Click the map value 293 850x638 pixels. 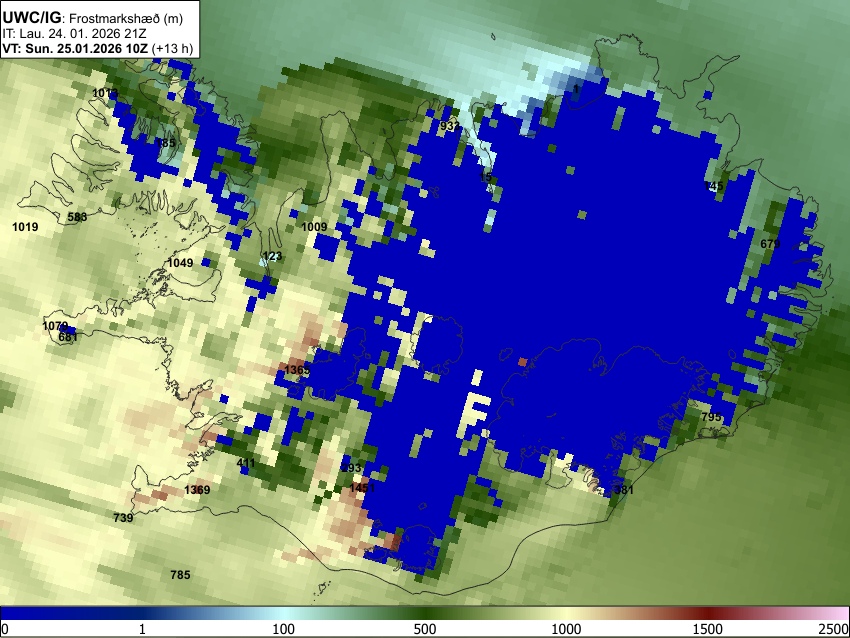pyautogui.click(x=351, y=468)
